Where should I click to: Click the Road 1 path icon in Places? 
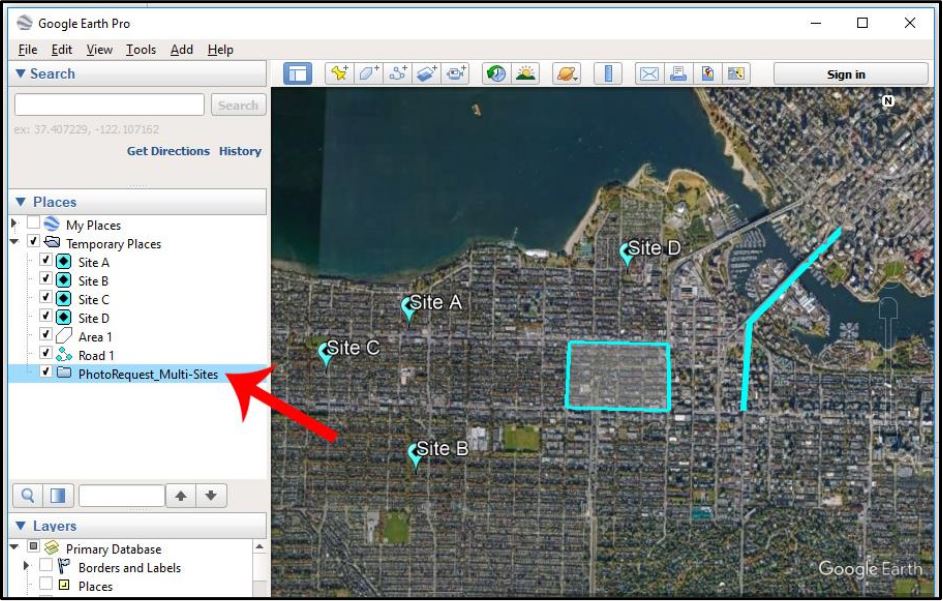(x=64, y=355)
